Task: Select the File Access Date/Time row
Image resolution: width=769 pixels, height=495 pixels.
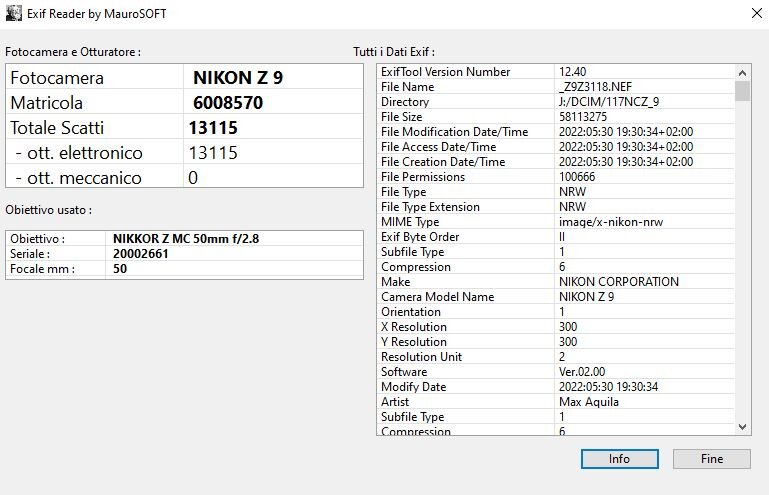Action: coord(556,147)
